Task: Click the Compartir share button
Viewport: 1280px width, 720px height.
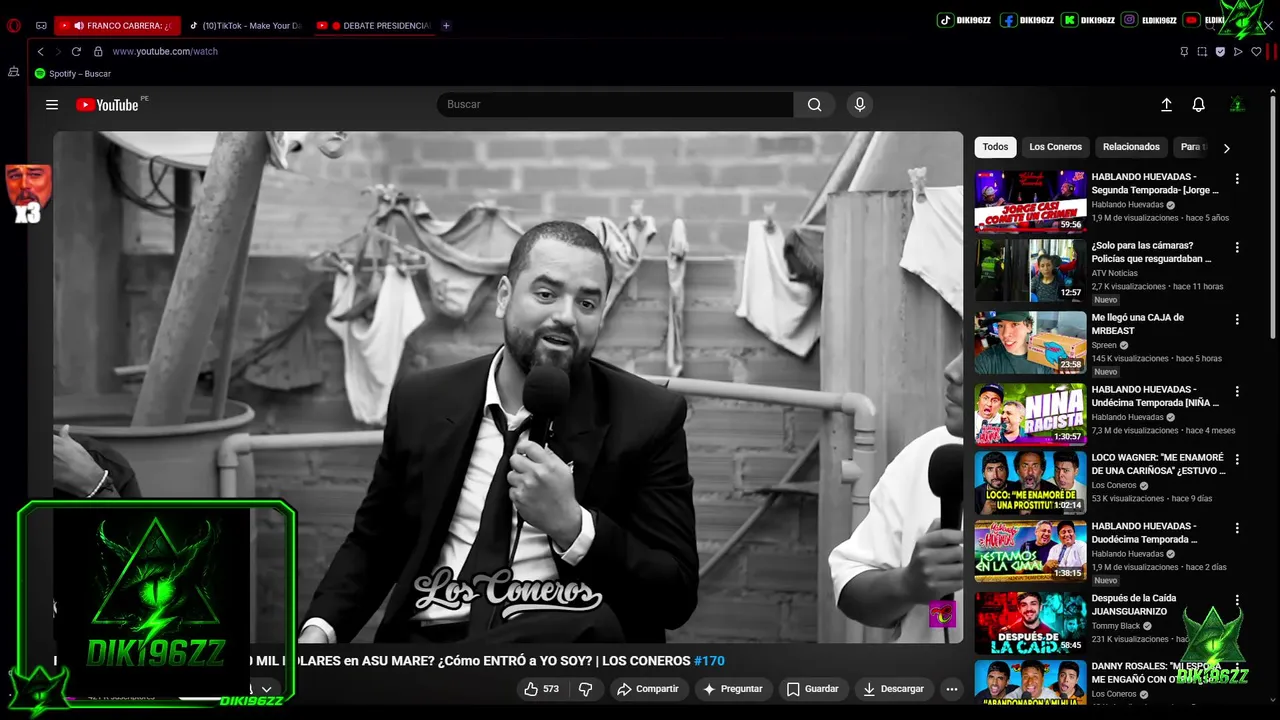Action: [x=648, y=689]
